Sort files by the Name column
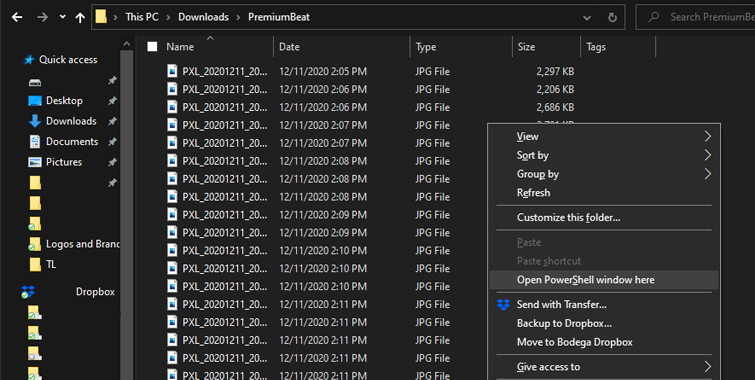The width and height of the screenshot is (755, 380). (x=180, y=47)
